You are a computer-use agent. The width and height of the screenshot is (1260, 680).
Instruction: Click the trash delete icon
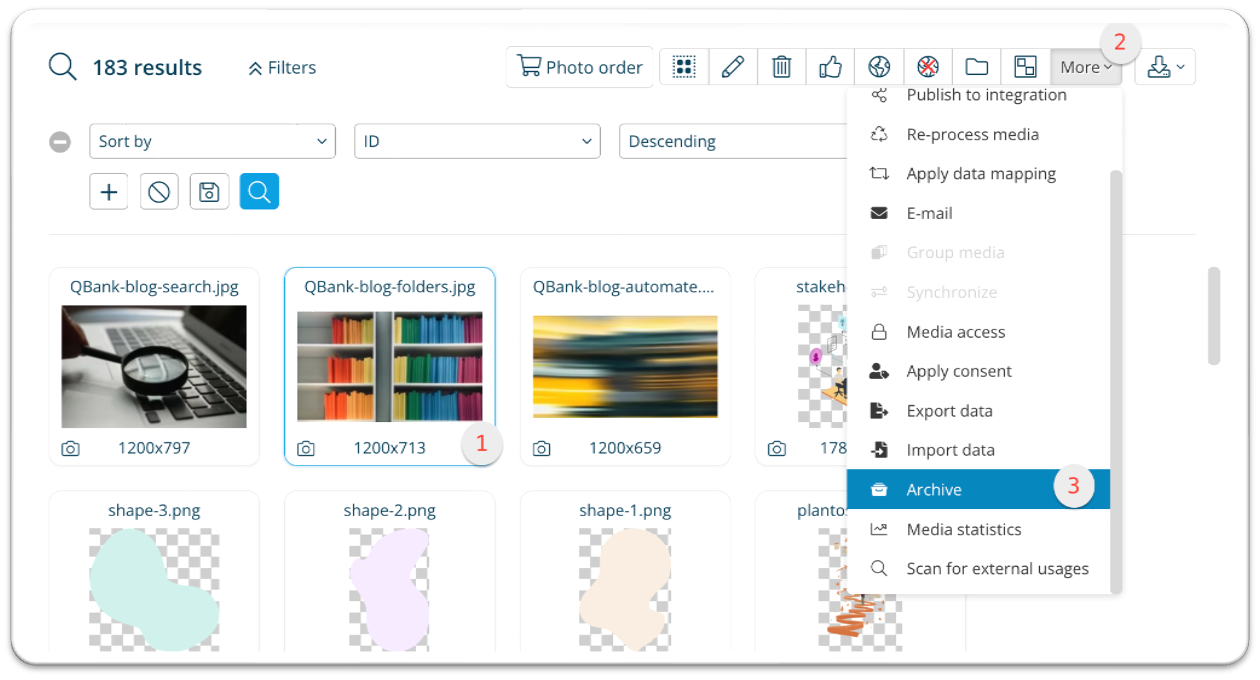coord(782,67)
